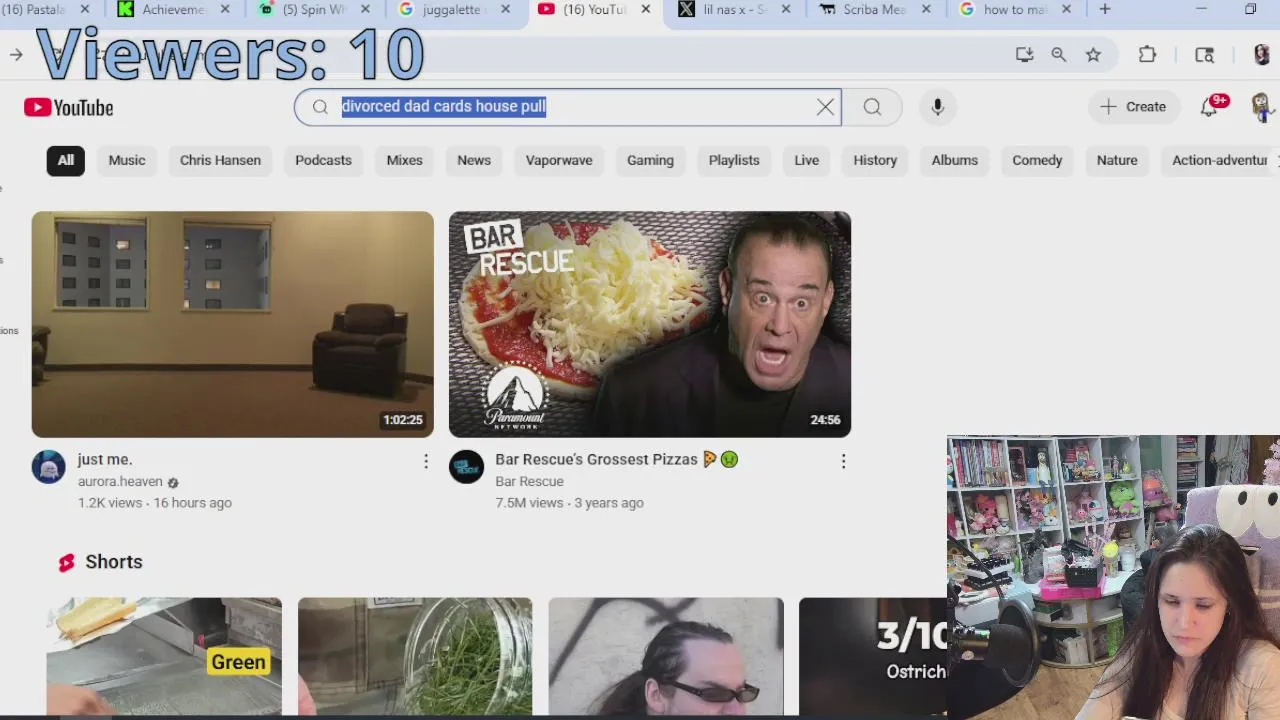Open the notifications bell

1209,107
